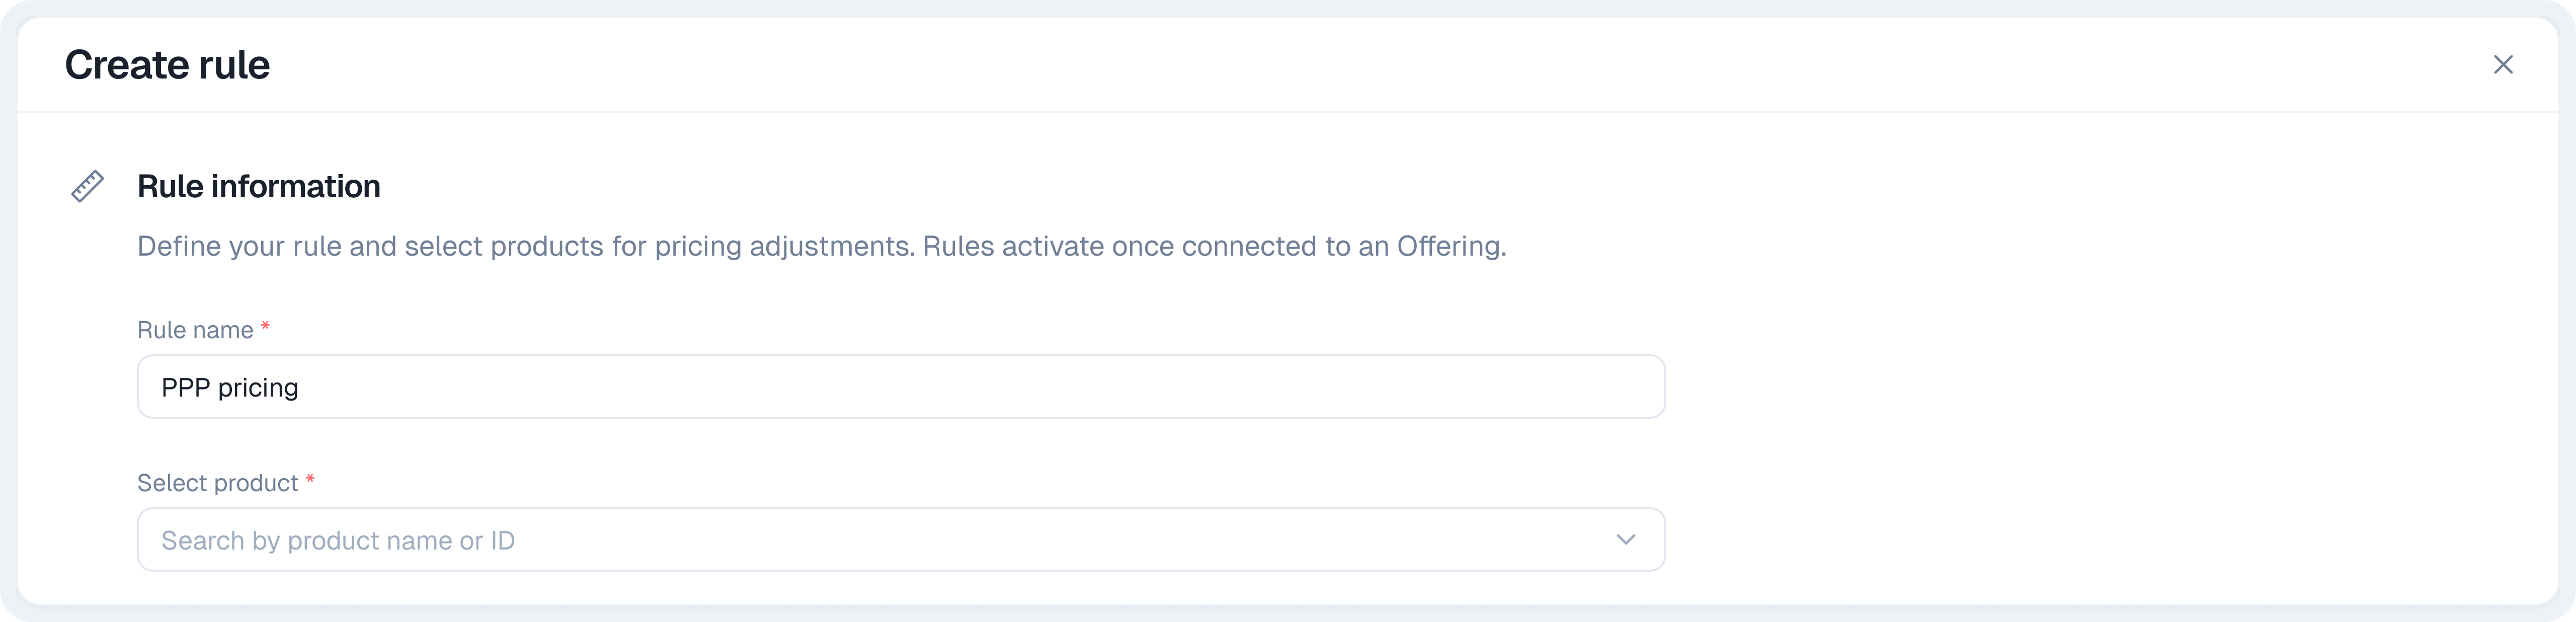The image size is (2576, 622).
Task: Expand the Select product dropdown chevron
Action: click(x=1625, y=540)
